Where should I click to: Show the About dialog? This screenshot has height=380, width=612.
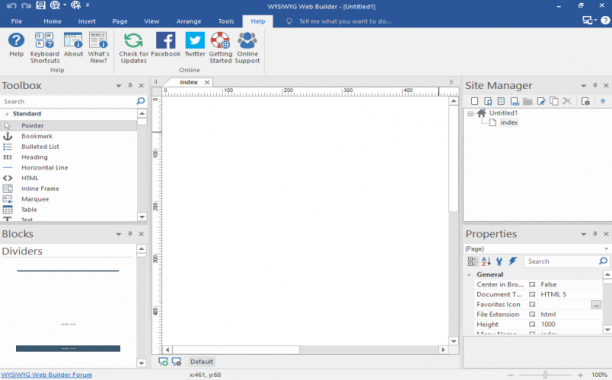point(73,45)
